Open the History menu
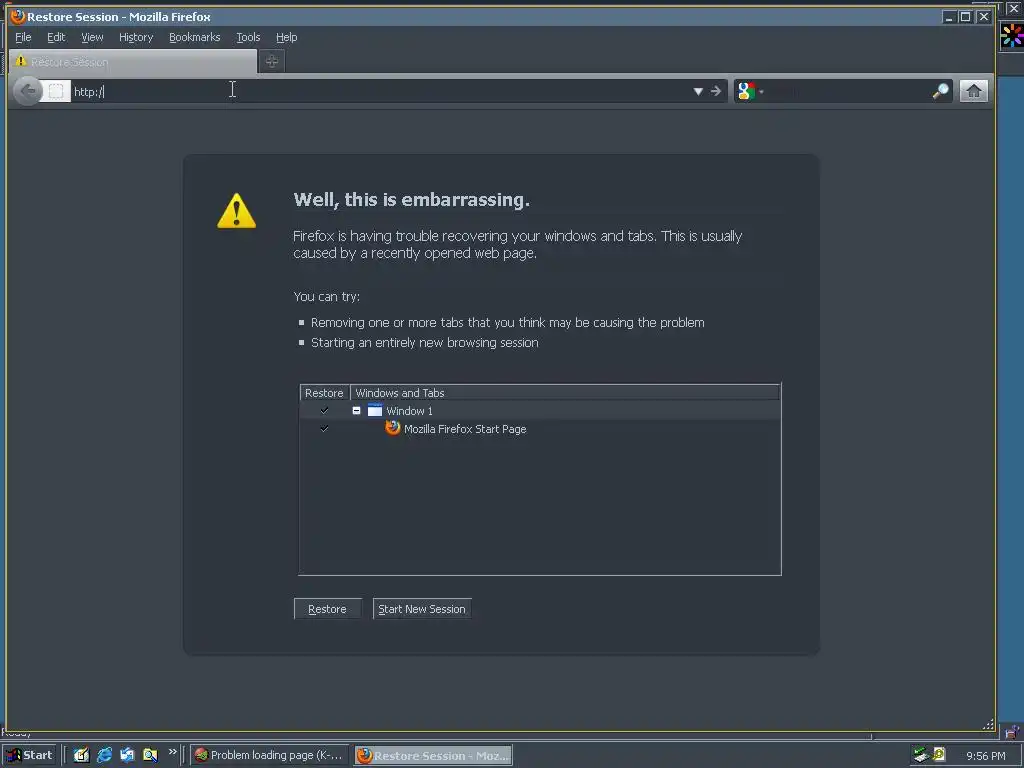 pyautogui.click(x=136, y=37)
